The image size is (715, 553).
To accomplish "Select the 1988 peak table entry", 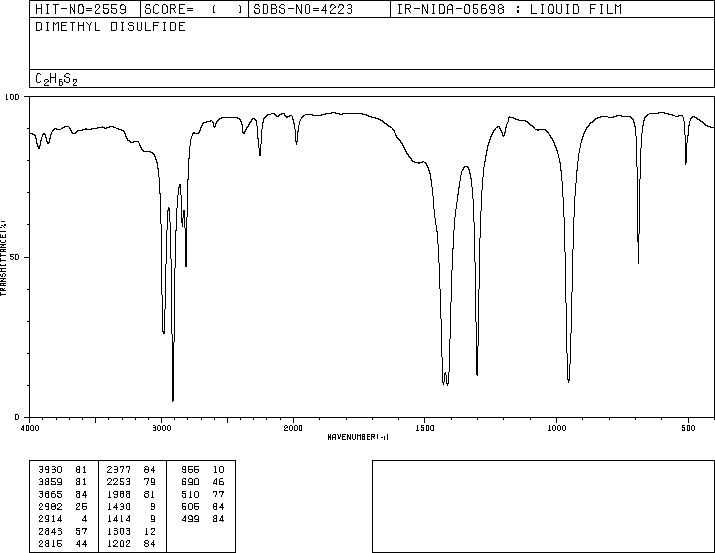I will coord(119,494).
